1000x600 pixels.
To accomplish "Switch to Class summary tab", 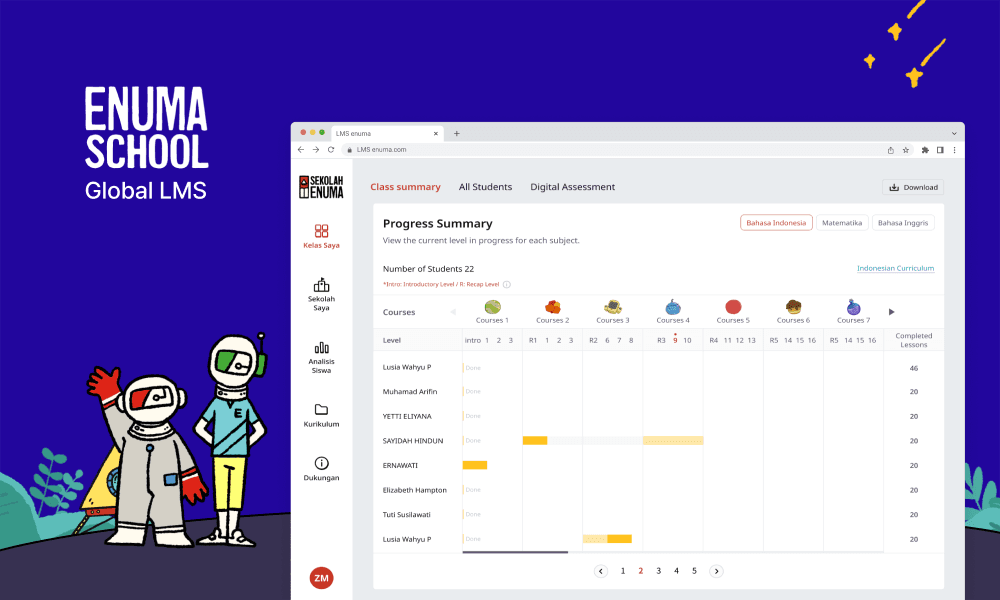I will 406,187.
